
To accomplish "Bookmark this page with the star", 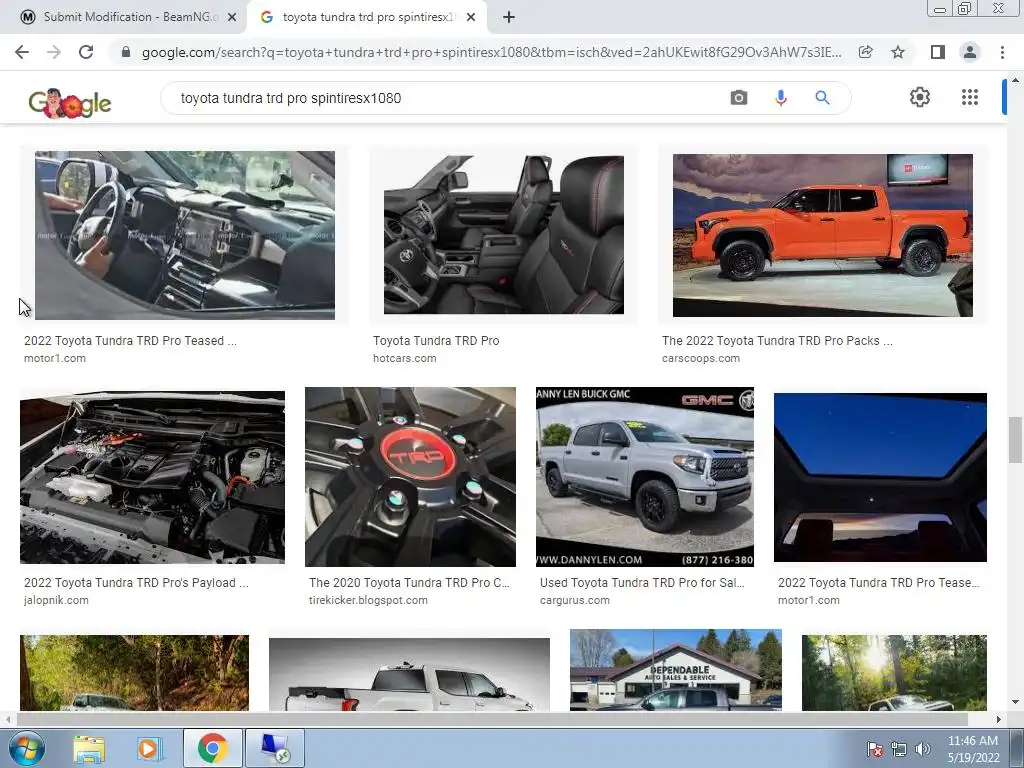I will click(x=898, y=52).
